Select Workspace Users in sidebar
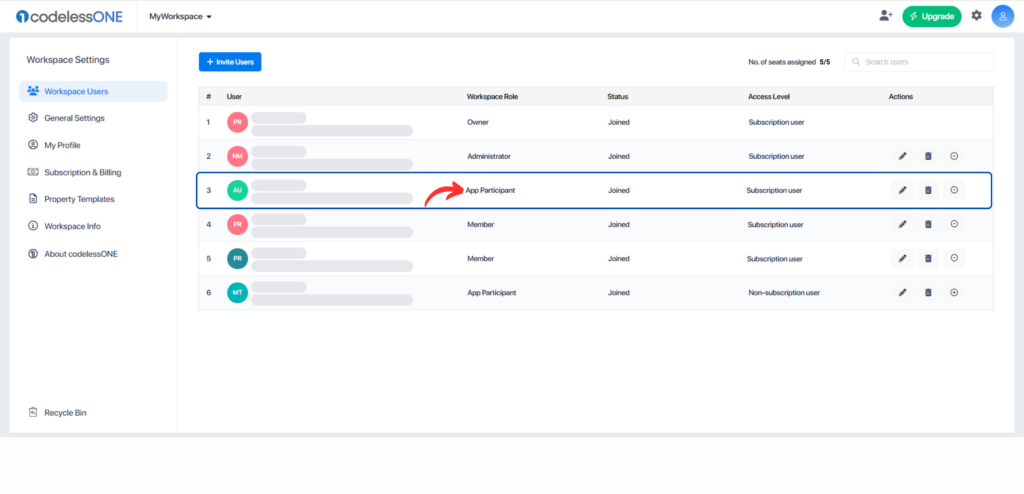This screenshot has height=494, width=1024. pyautogui.click(x=93, y=91)
